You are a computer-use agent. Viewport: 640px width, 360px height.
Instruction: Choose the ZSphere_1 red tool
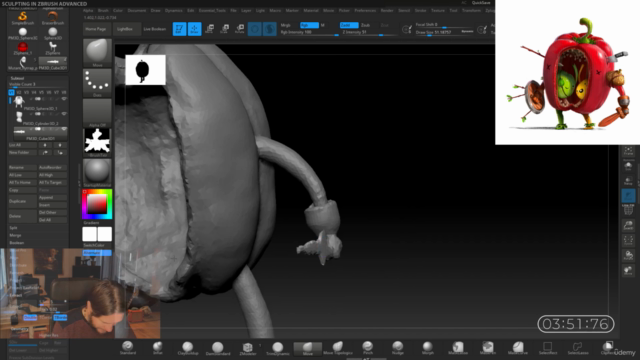22,48
